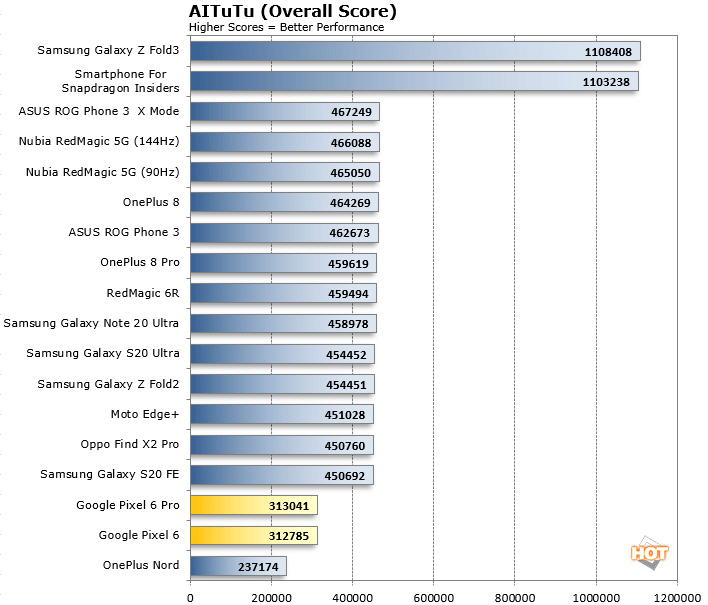Image resolution: width=708 pixels, height=605 pixels.
Task: Click the 466088 score value
Action: pos(351,143)
